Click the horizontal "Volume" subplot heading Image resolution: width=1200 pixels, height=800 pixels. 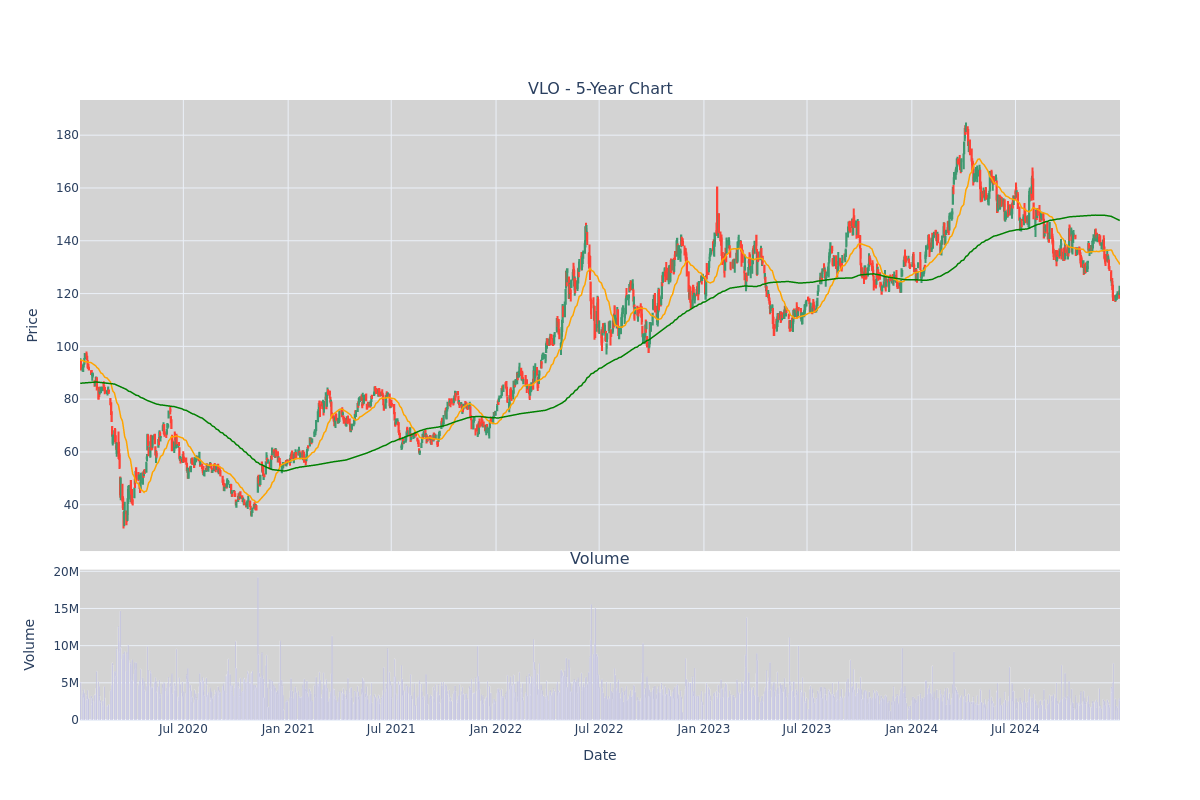pyautogui.click(x=600, y=559)
